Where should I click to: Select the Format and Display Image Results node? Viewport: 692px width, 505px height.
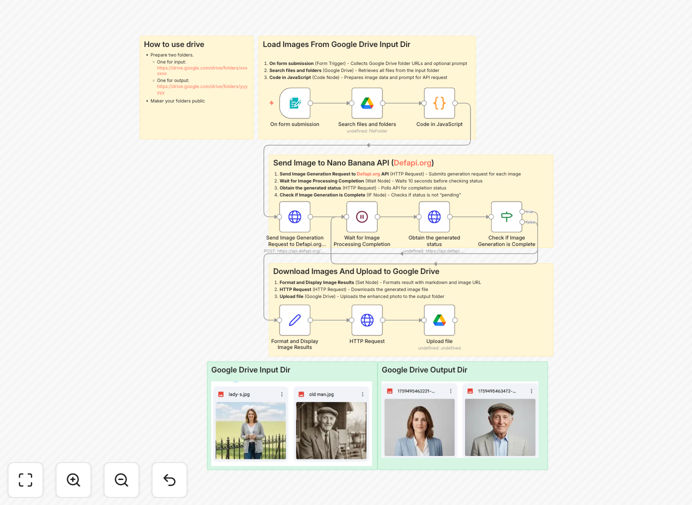[295, 320]
